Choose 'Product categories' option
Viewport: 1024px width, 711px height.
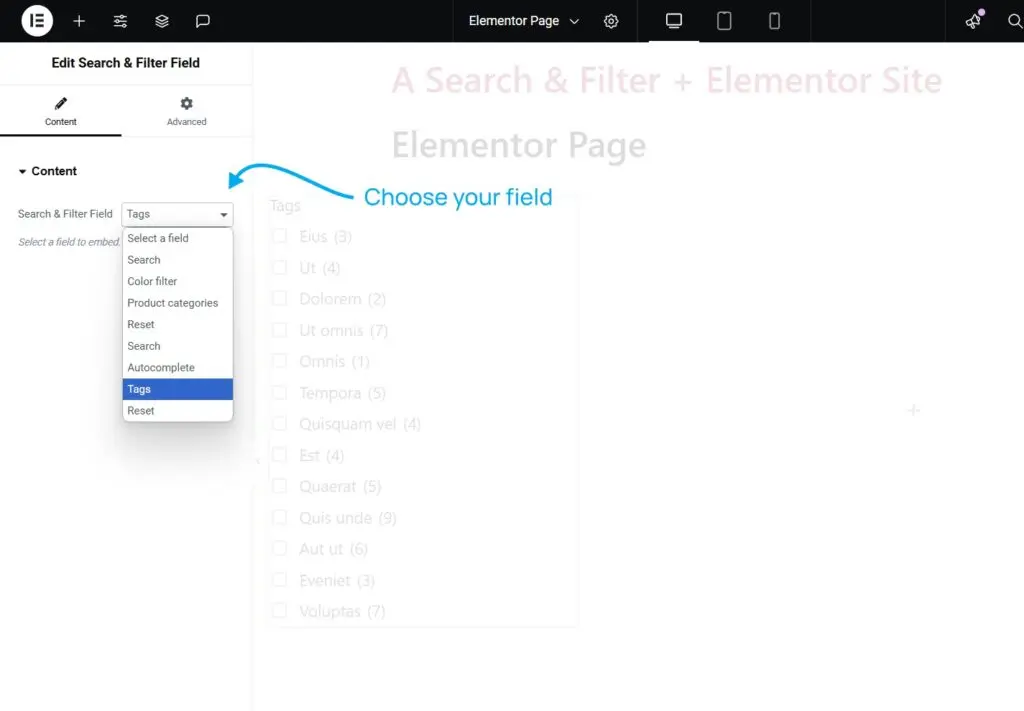tap(178, 303)
